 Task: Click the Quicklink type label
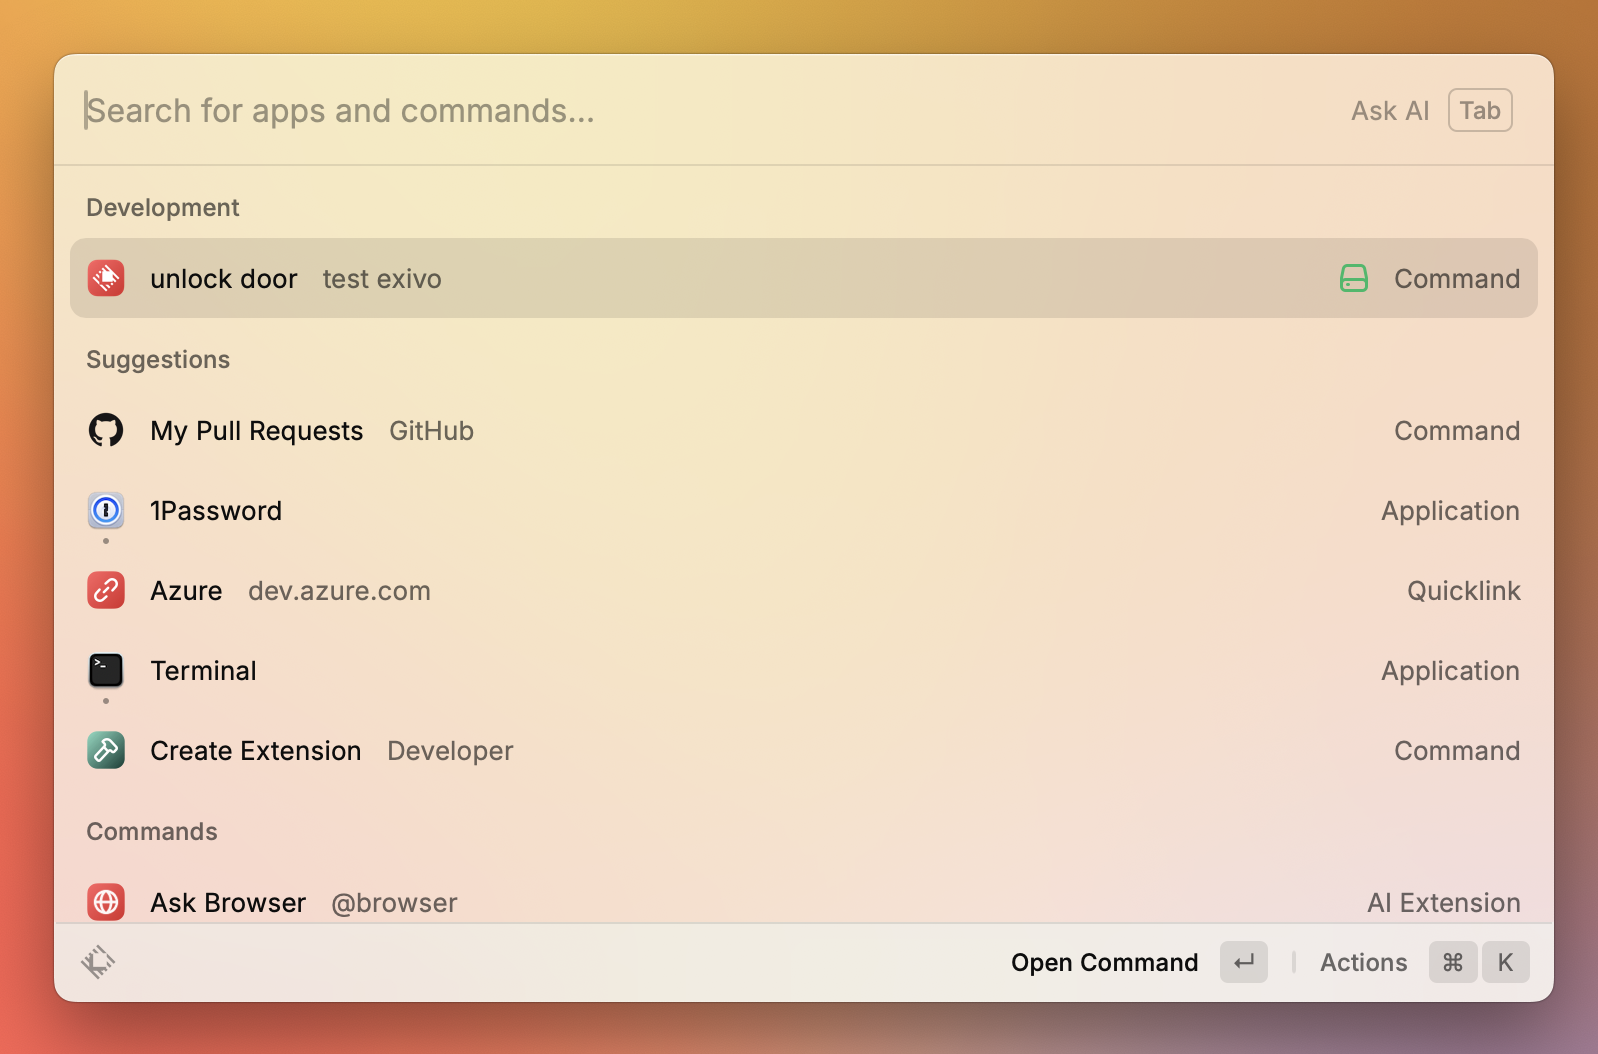click(1464, 591)
